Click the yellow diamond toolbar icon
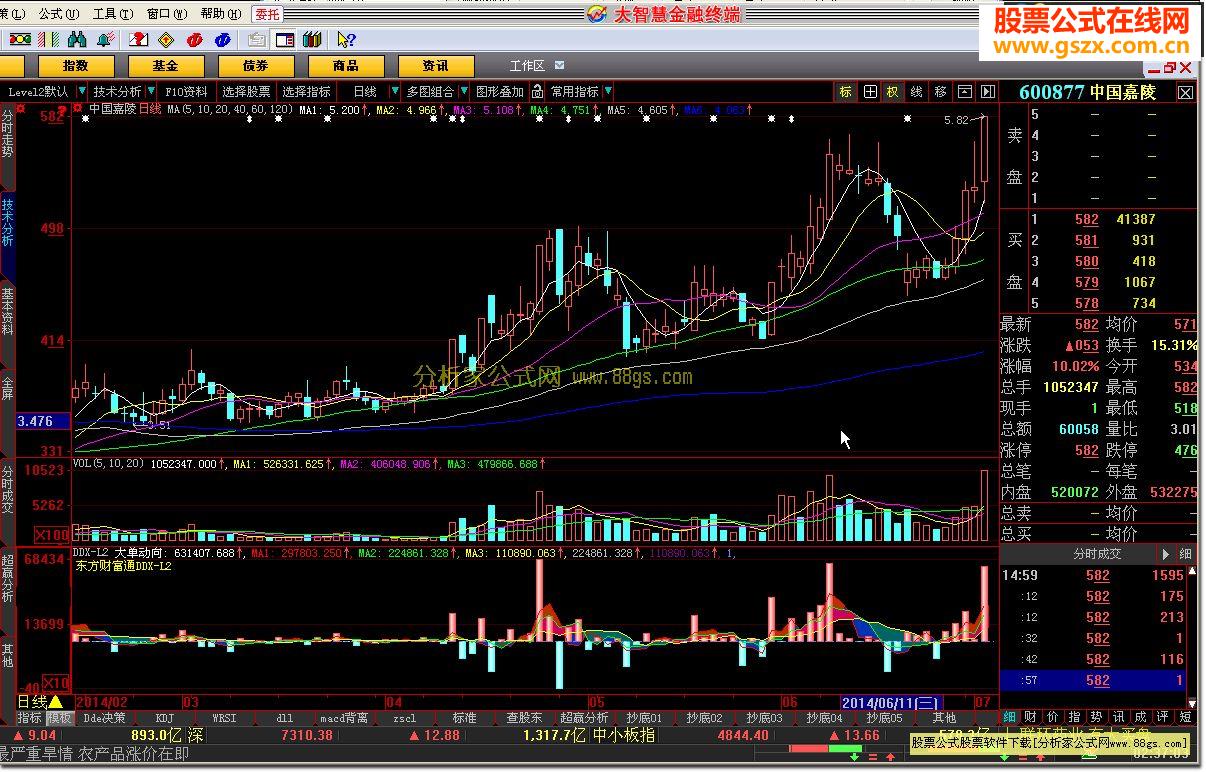This screenshot has width=1206, height=772. click(168, 40)
